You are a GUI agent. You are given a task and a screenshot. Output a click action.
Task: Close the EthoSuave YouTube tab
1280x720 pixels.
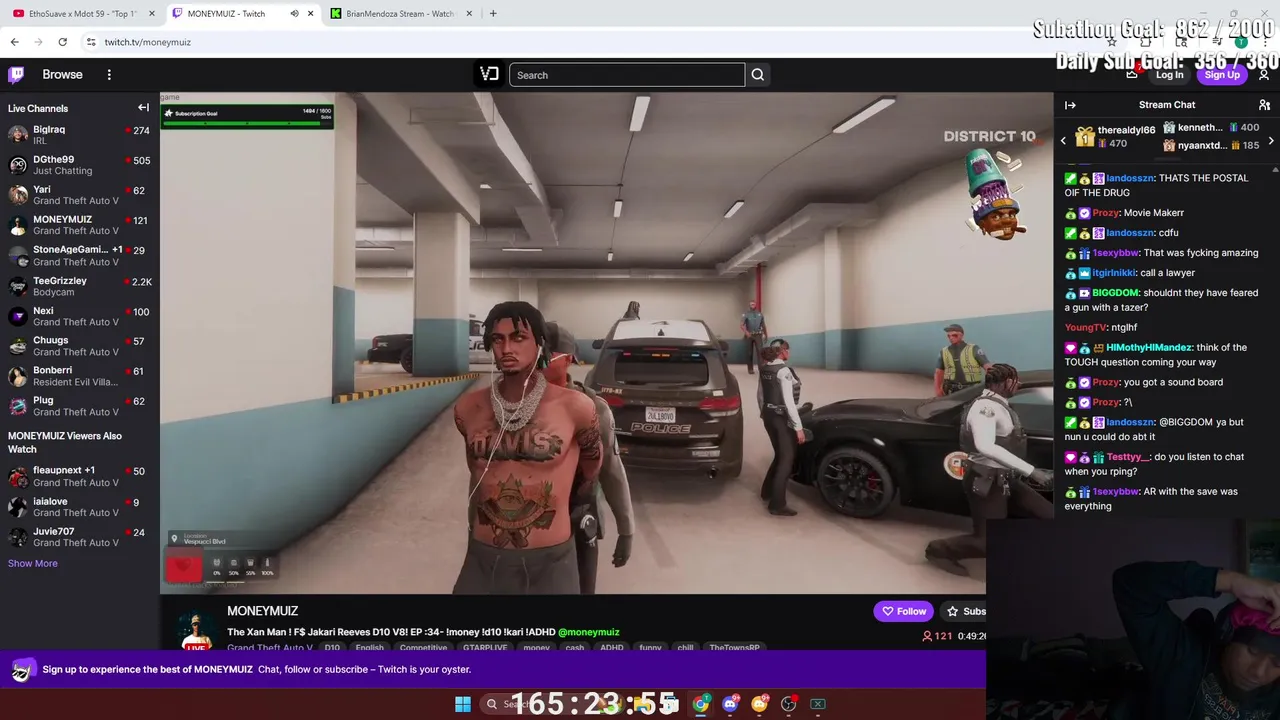click(151, 14)
